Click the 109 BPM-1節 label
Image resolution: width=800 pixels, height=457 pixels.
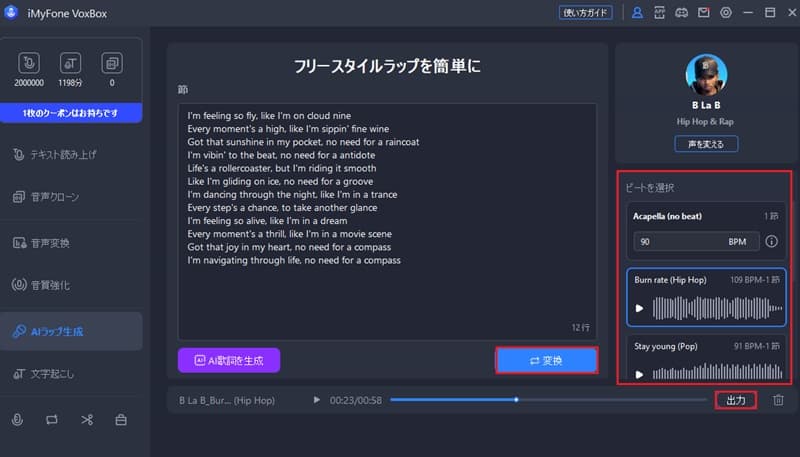point(755,280)
